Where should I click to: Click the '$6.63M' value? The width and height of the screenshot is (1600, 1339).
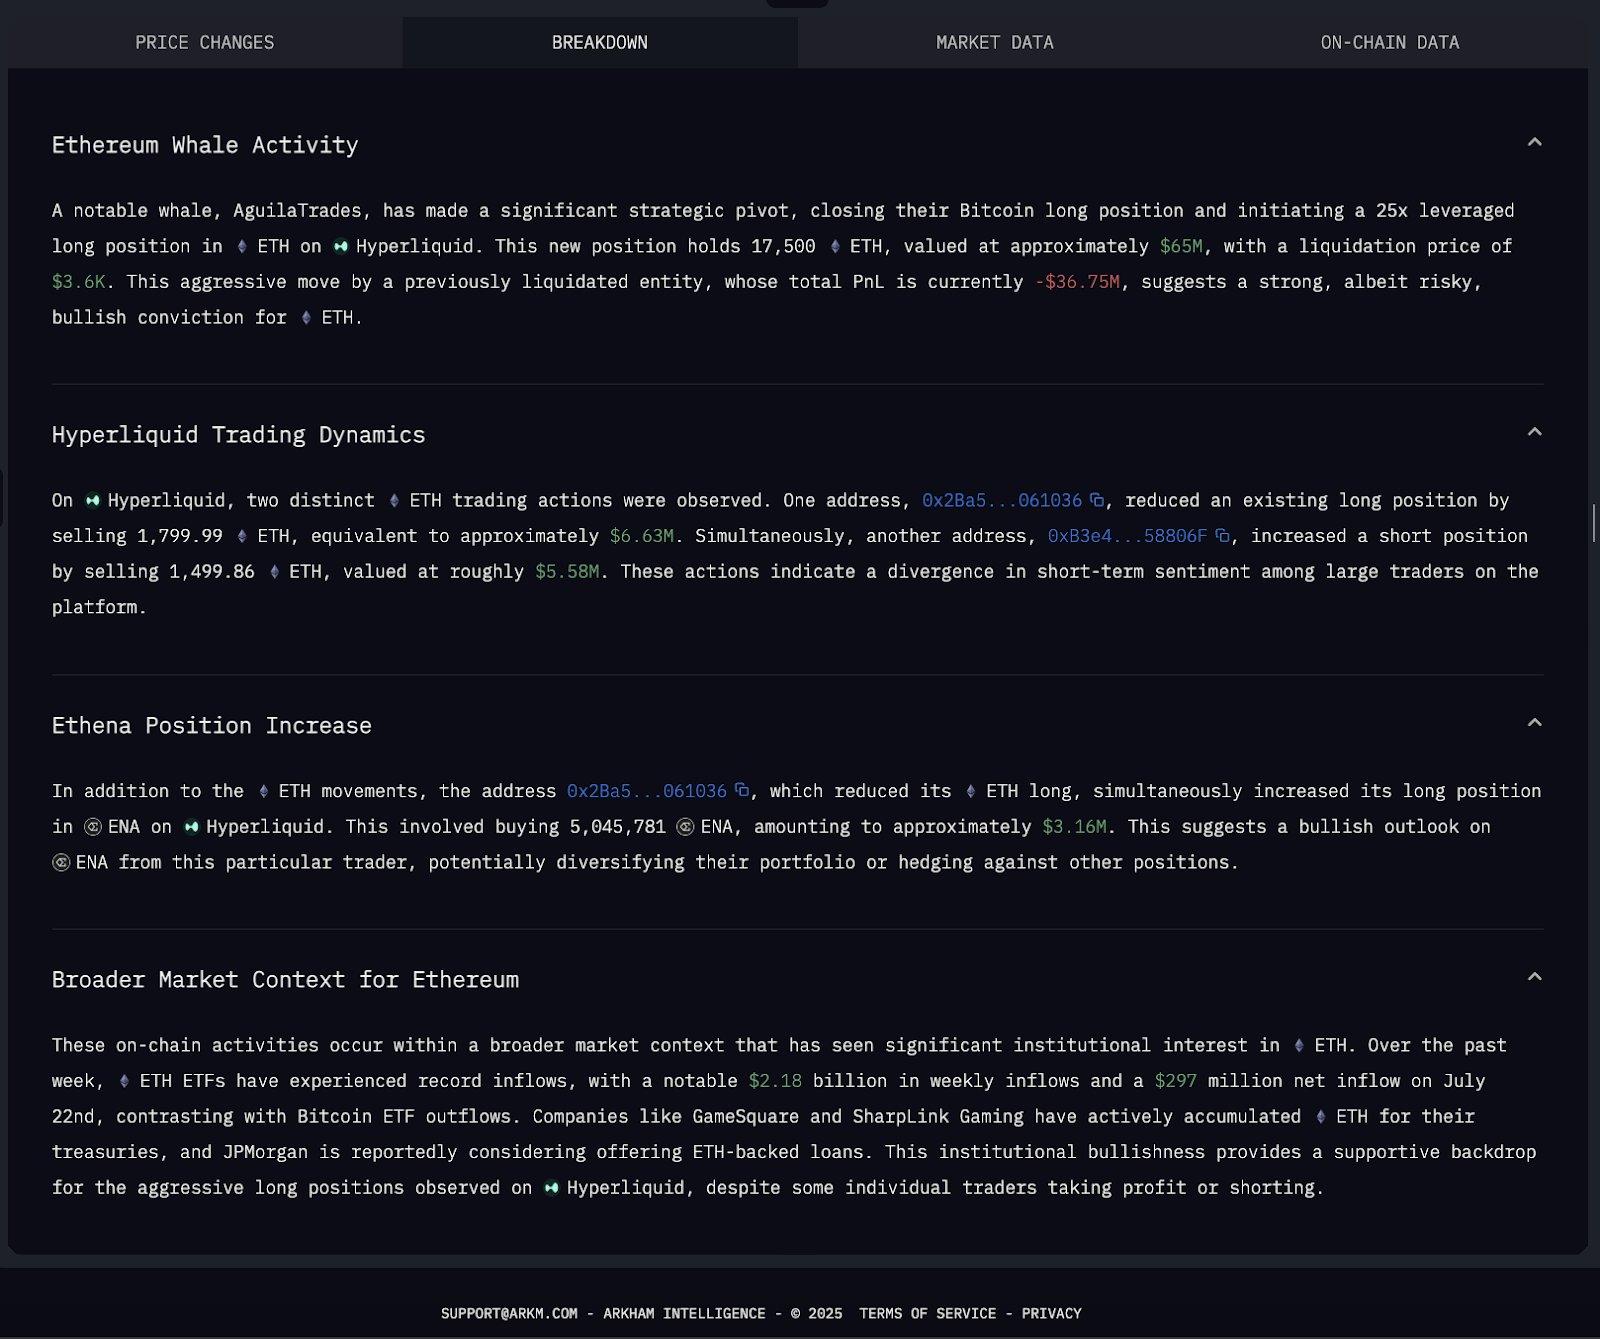[x=642, y=536]
